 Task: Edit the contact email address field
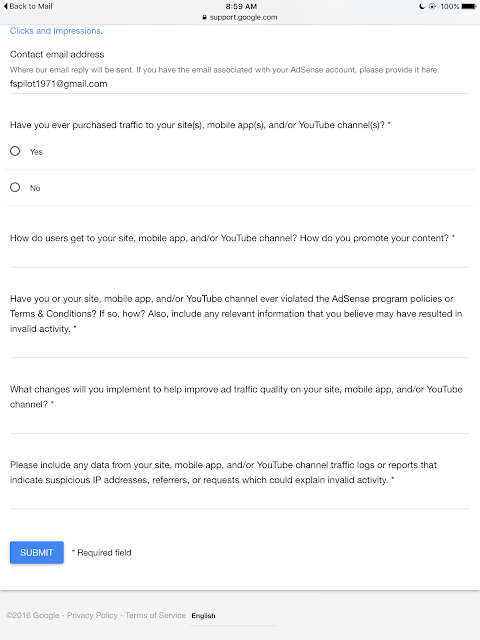tap(240, 84)
